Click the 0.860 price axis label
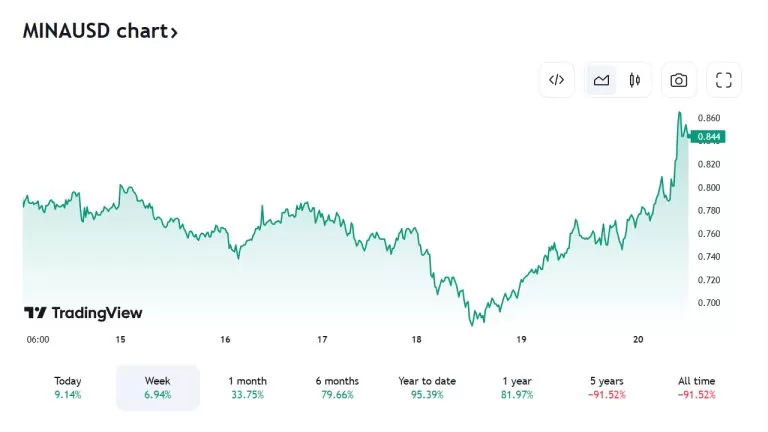The width and height of the screenshot is (768, 432). point(708,119)
